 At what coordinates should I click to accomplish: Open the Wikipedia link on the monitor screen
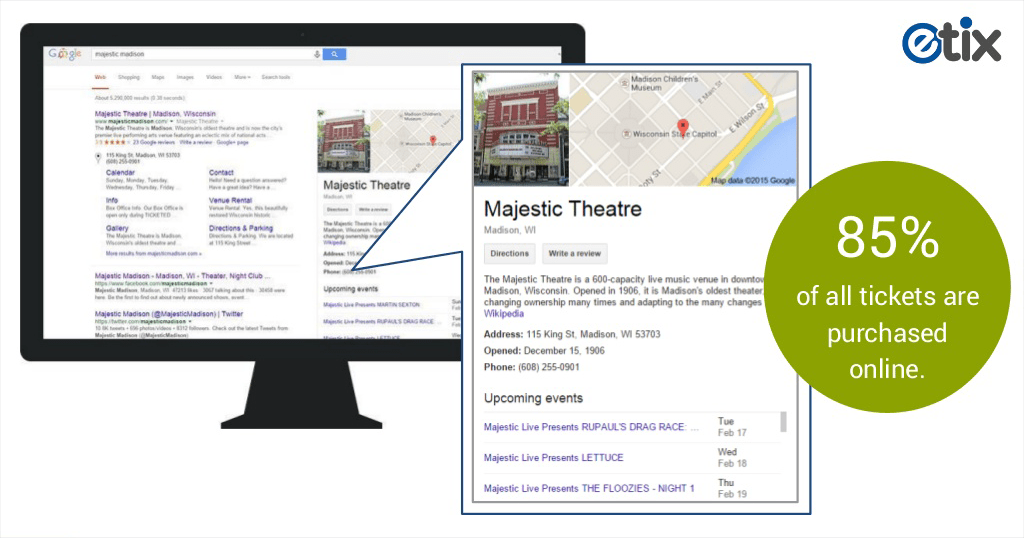coord(334,242)
